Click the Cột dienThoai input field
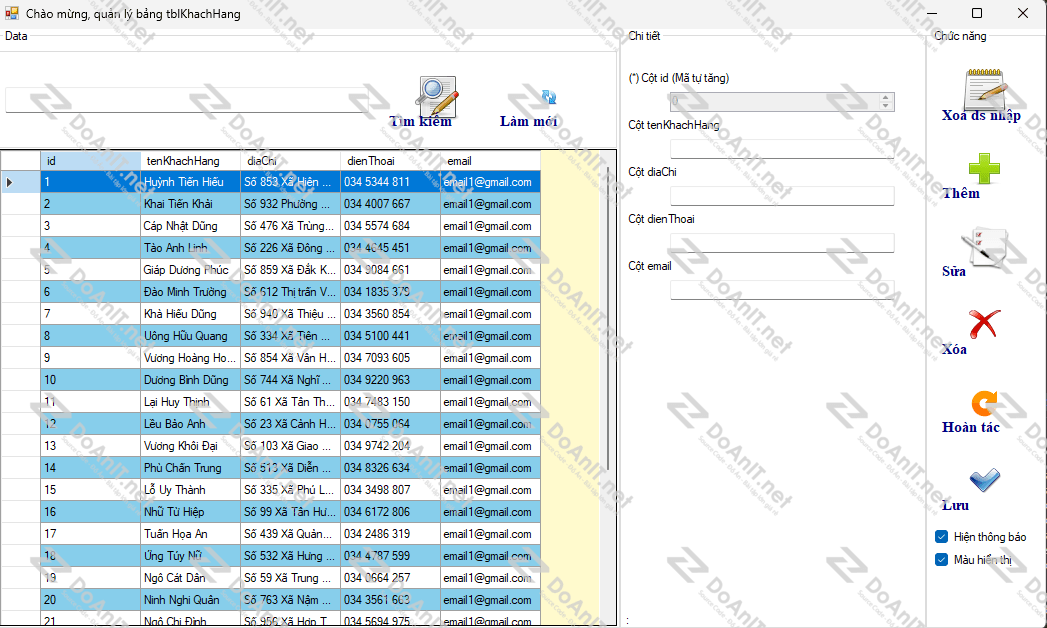 pos(782,243)
